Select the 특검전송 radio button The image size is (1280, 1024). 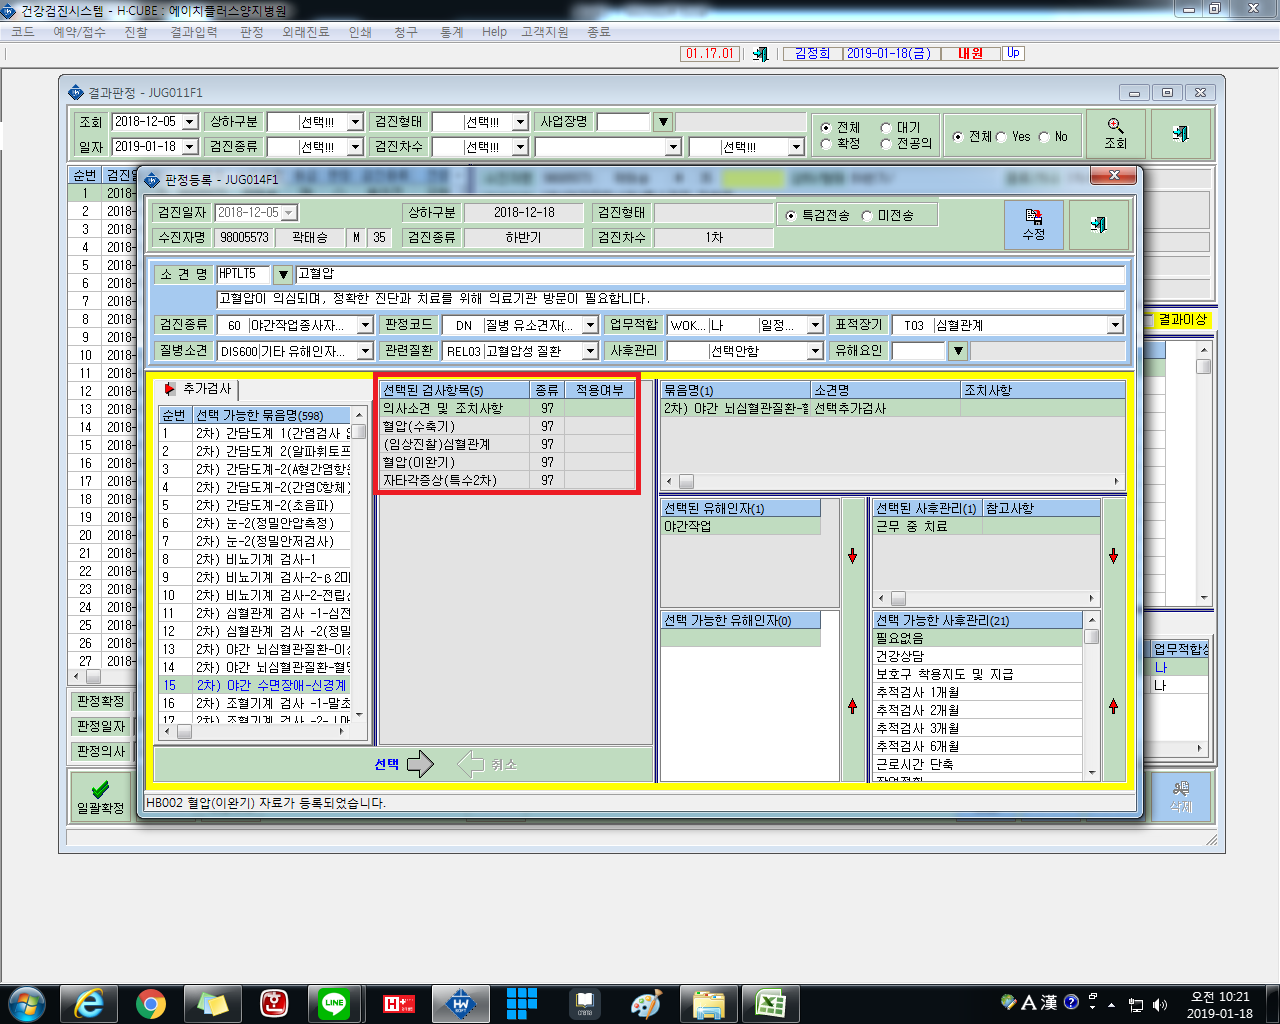pos(791,215)
